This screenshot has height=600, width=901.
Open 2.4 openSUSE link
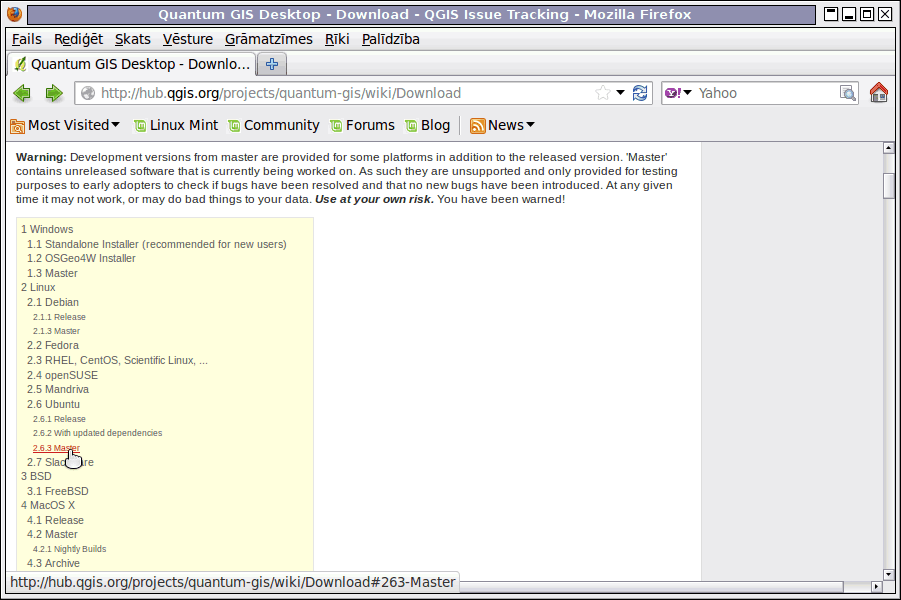click(62, 375)
